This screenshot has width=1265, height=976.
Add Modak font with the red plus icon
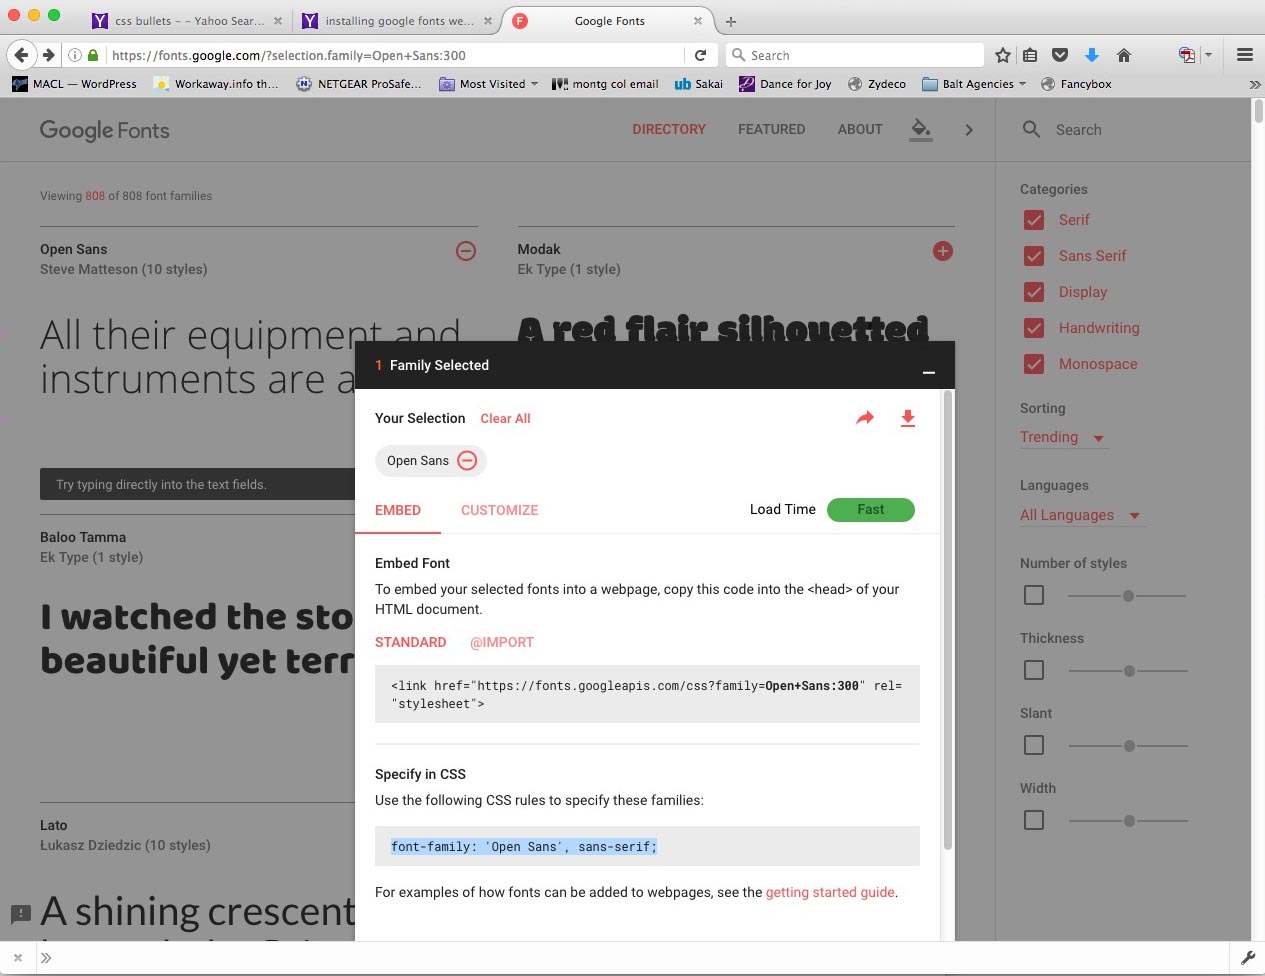pyautogui.click(x=943, y=251)
